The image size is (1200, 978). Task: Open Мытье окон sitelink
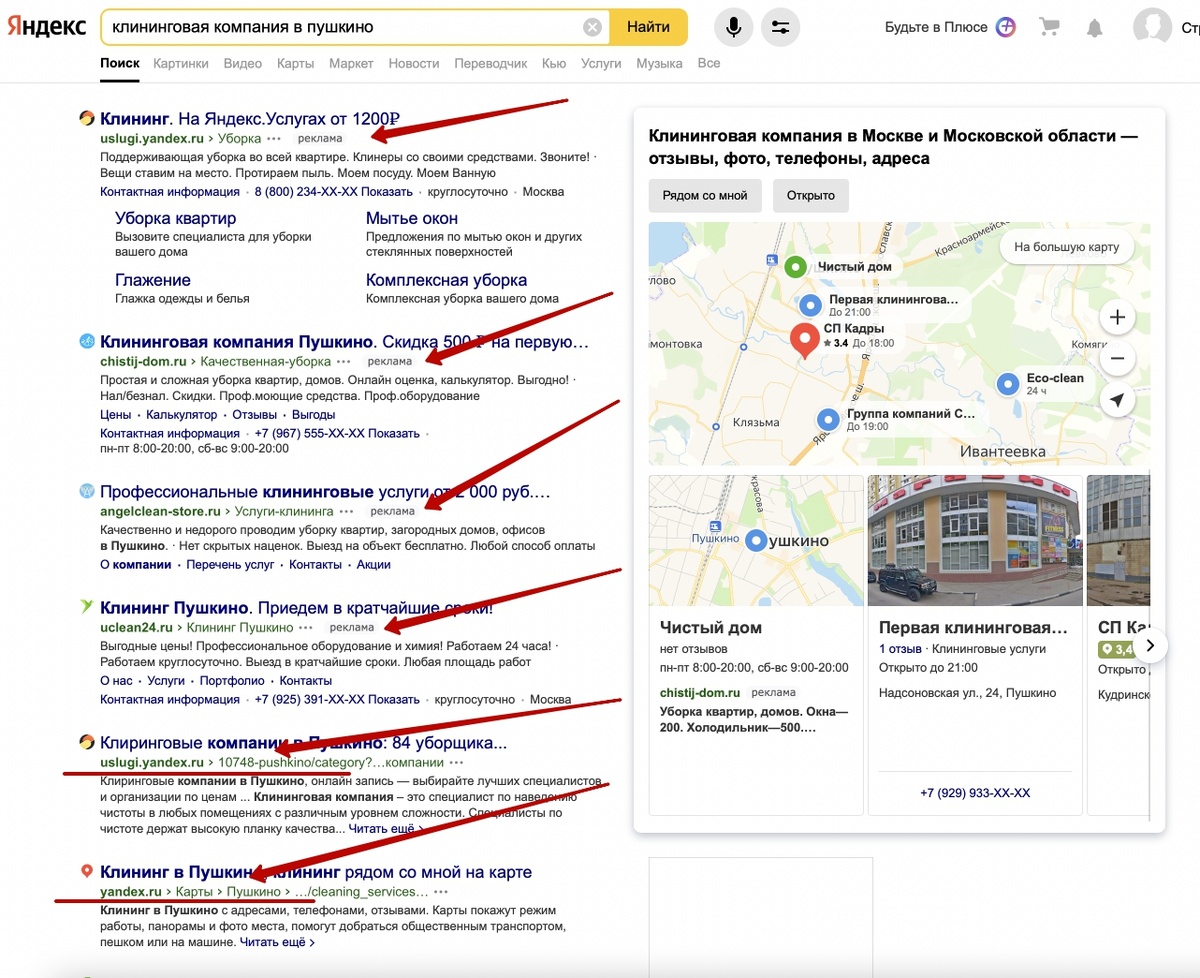[412, 218]
